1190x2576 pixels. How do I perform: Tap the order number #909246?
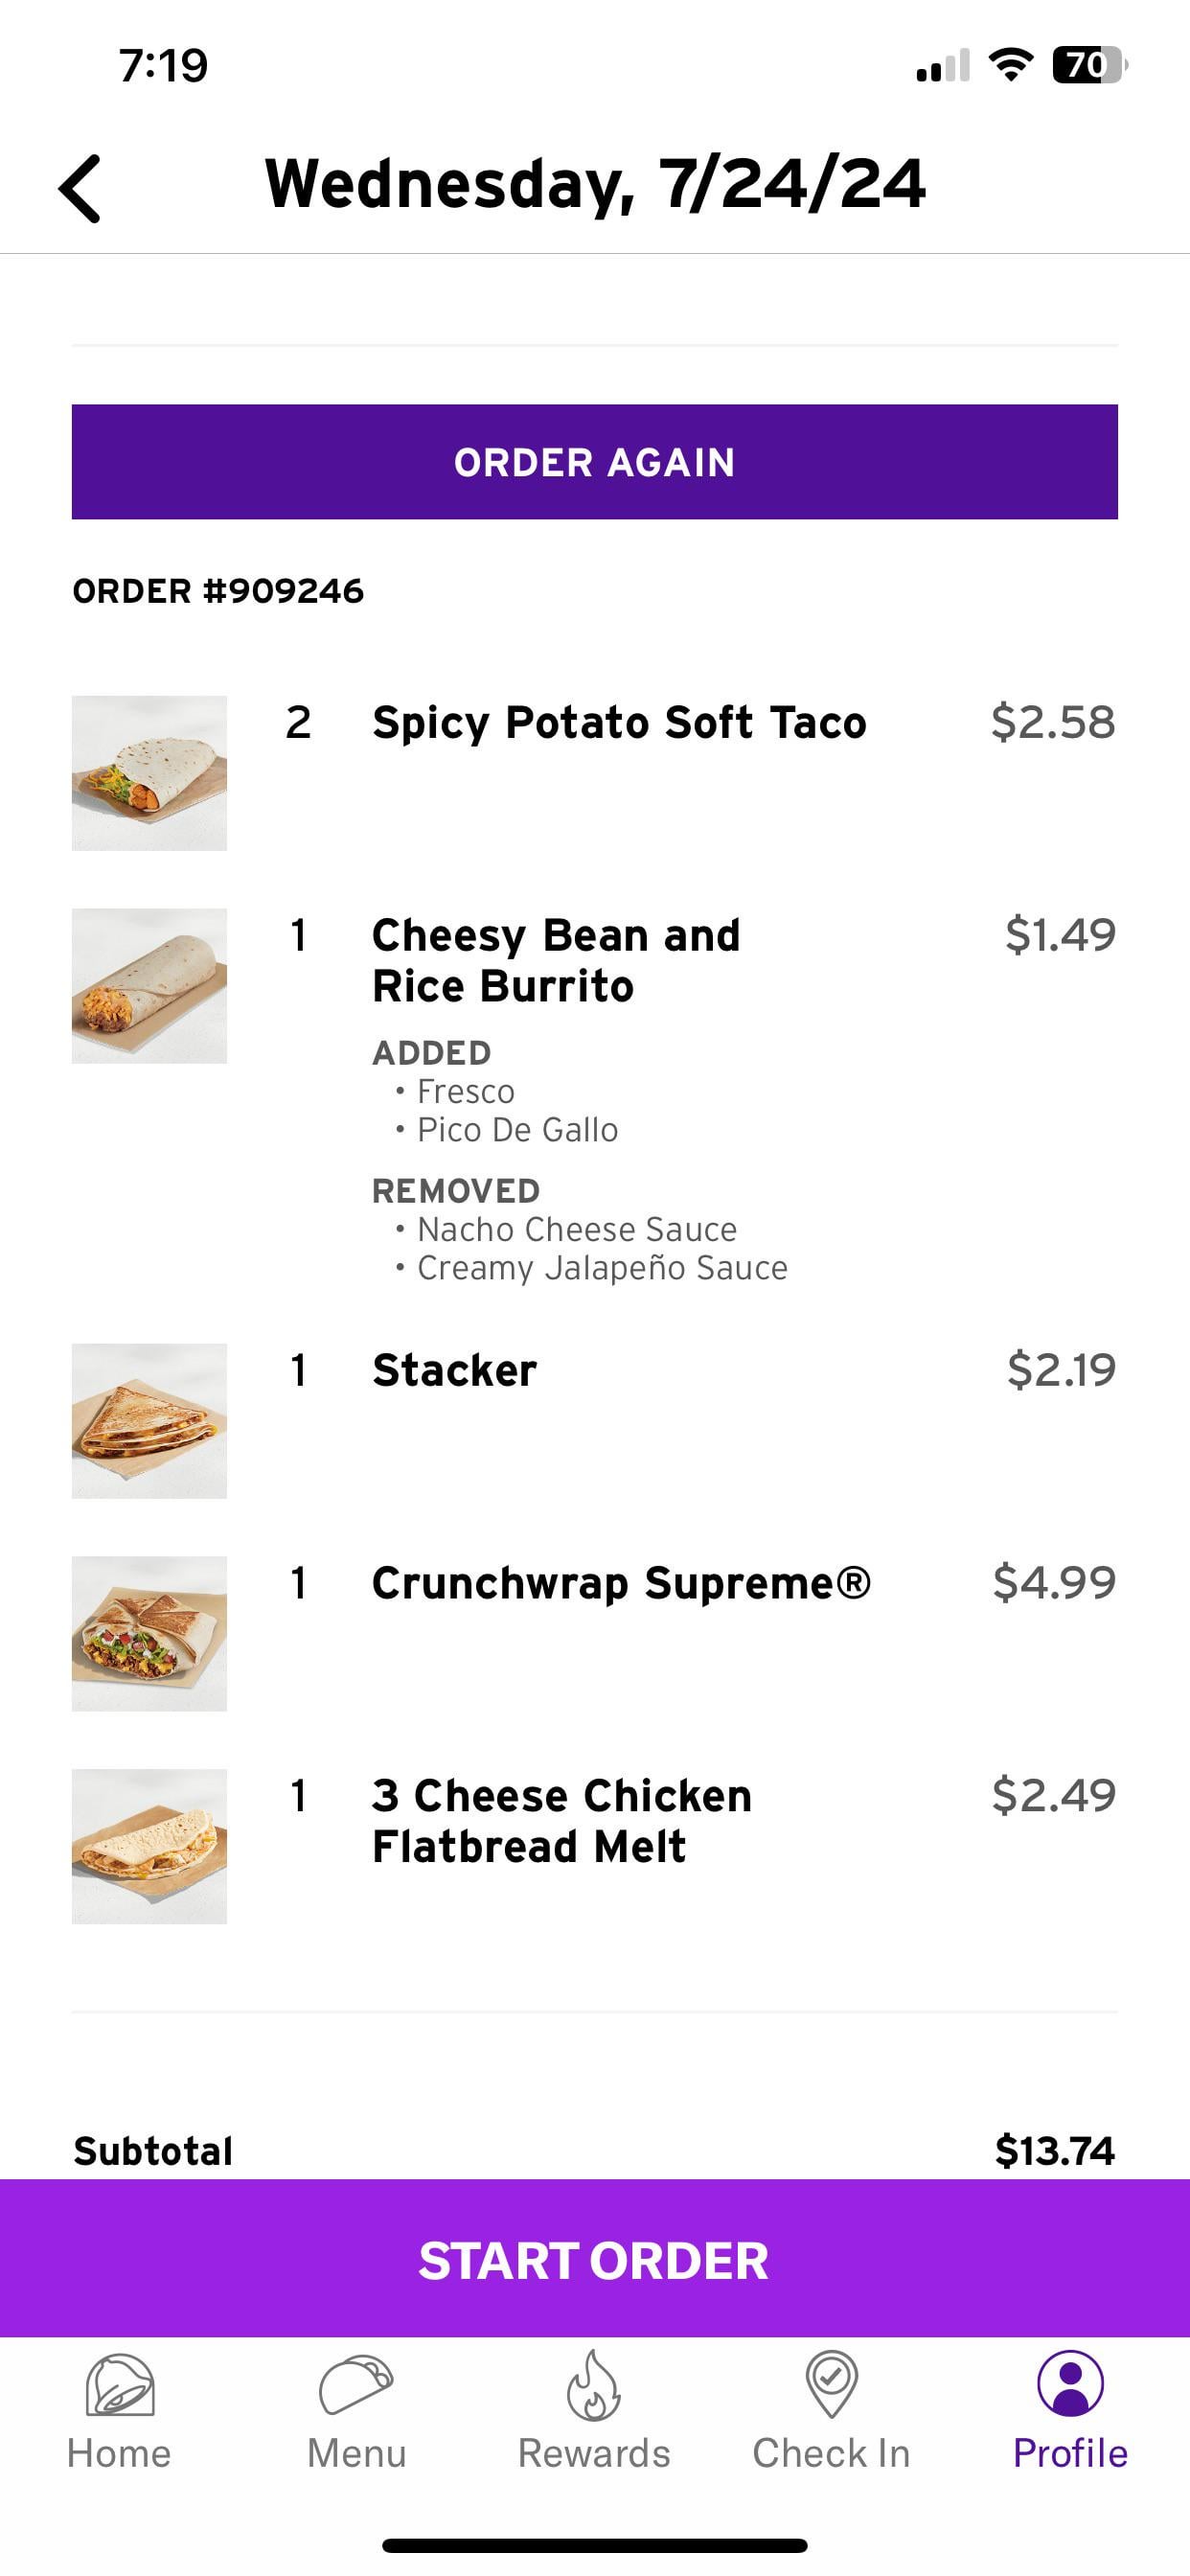pos(218,591)
